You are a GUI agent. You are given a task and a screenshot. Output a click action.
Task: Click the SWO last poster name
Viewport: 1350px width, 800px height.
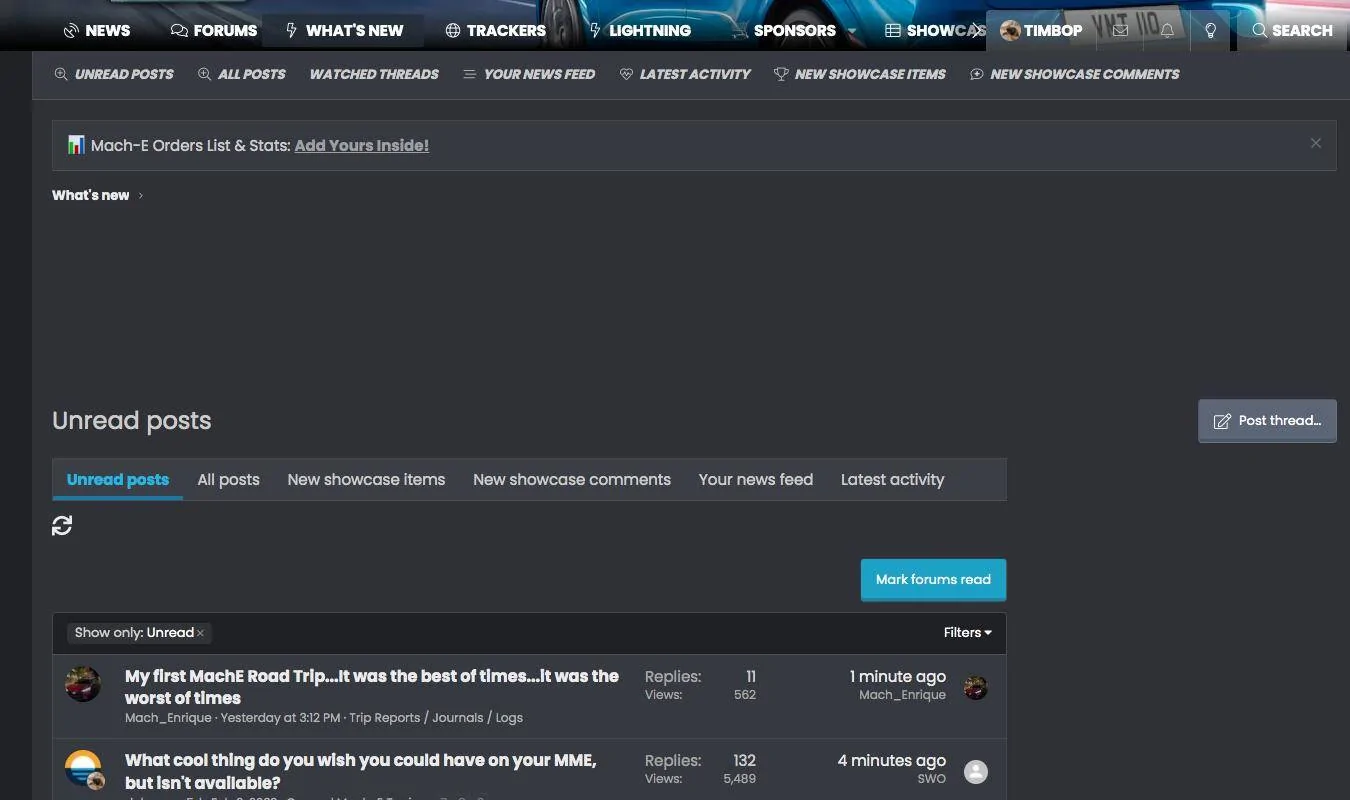click(x=931, y=779)
